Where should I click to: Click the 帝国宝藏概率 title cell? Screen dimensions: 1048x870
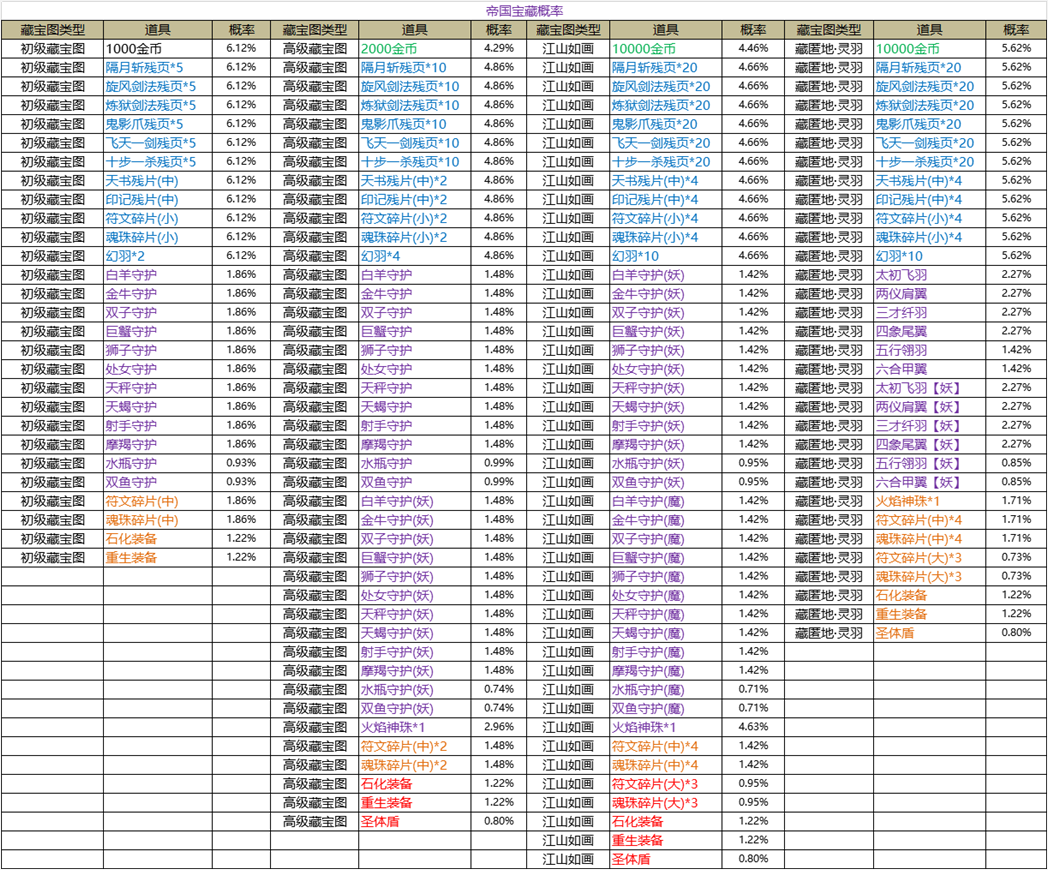[524, 10]
